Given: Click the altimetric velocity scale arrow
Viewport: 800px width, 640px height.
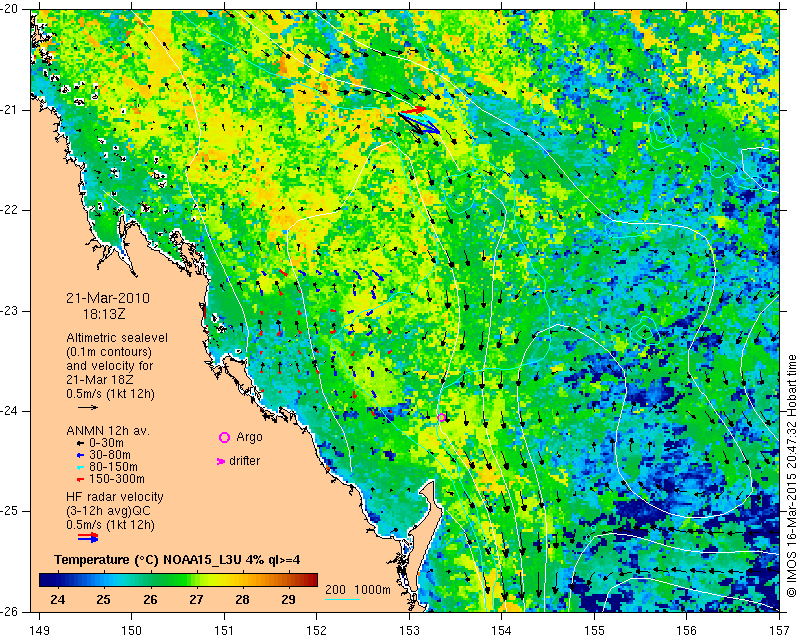Looking at the screenshot, I should coord(88,407).
